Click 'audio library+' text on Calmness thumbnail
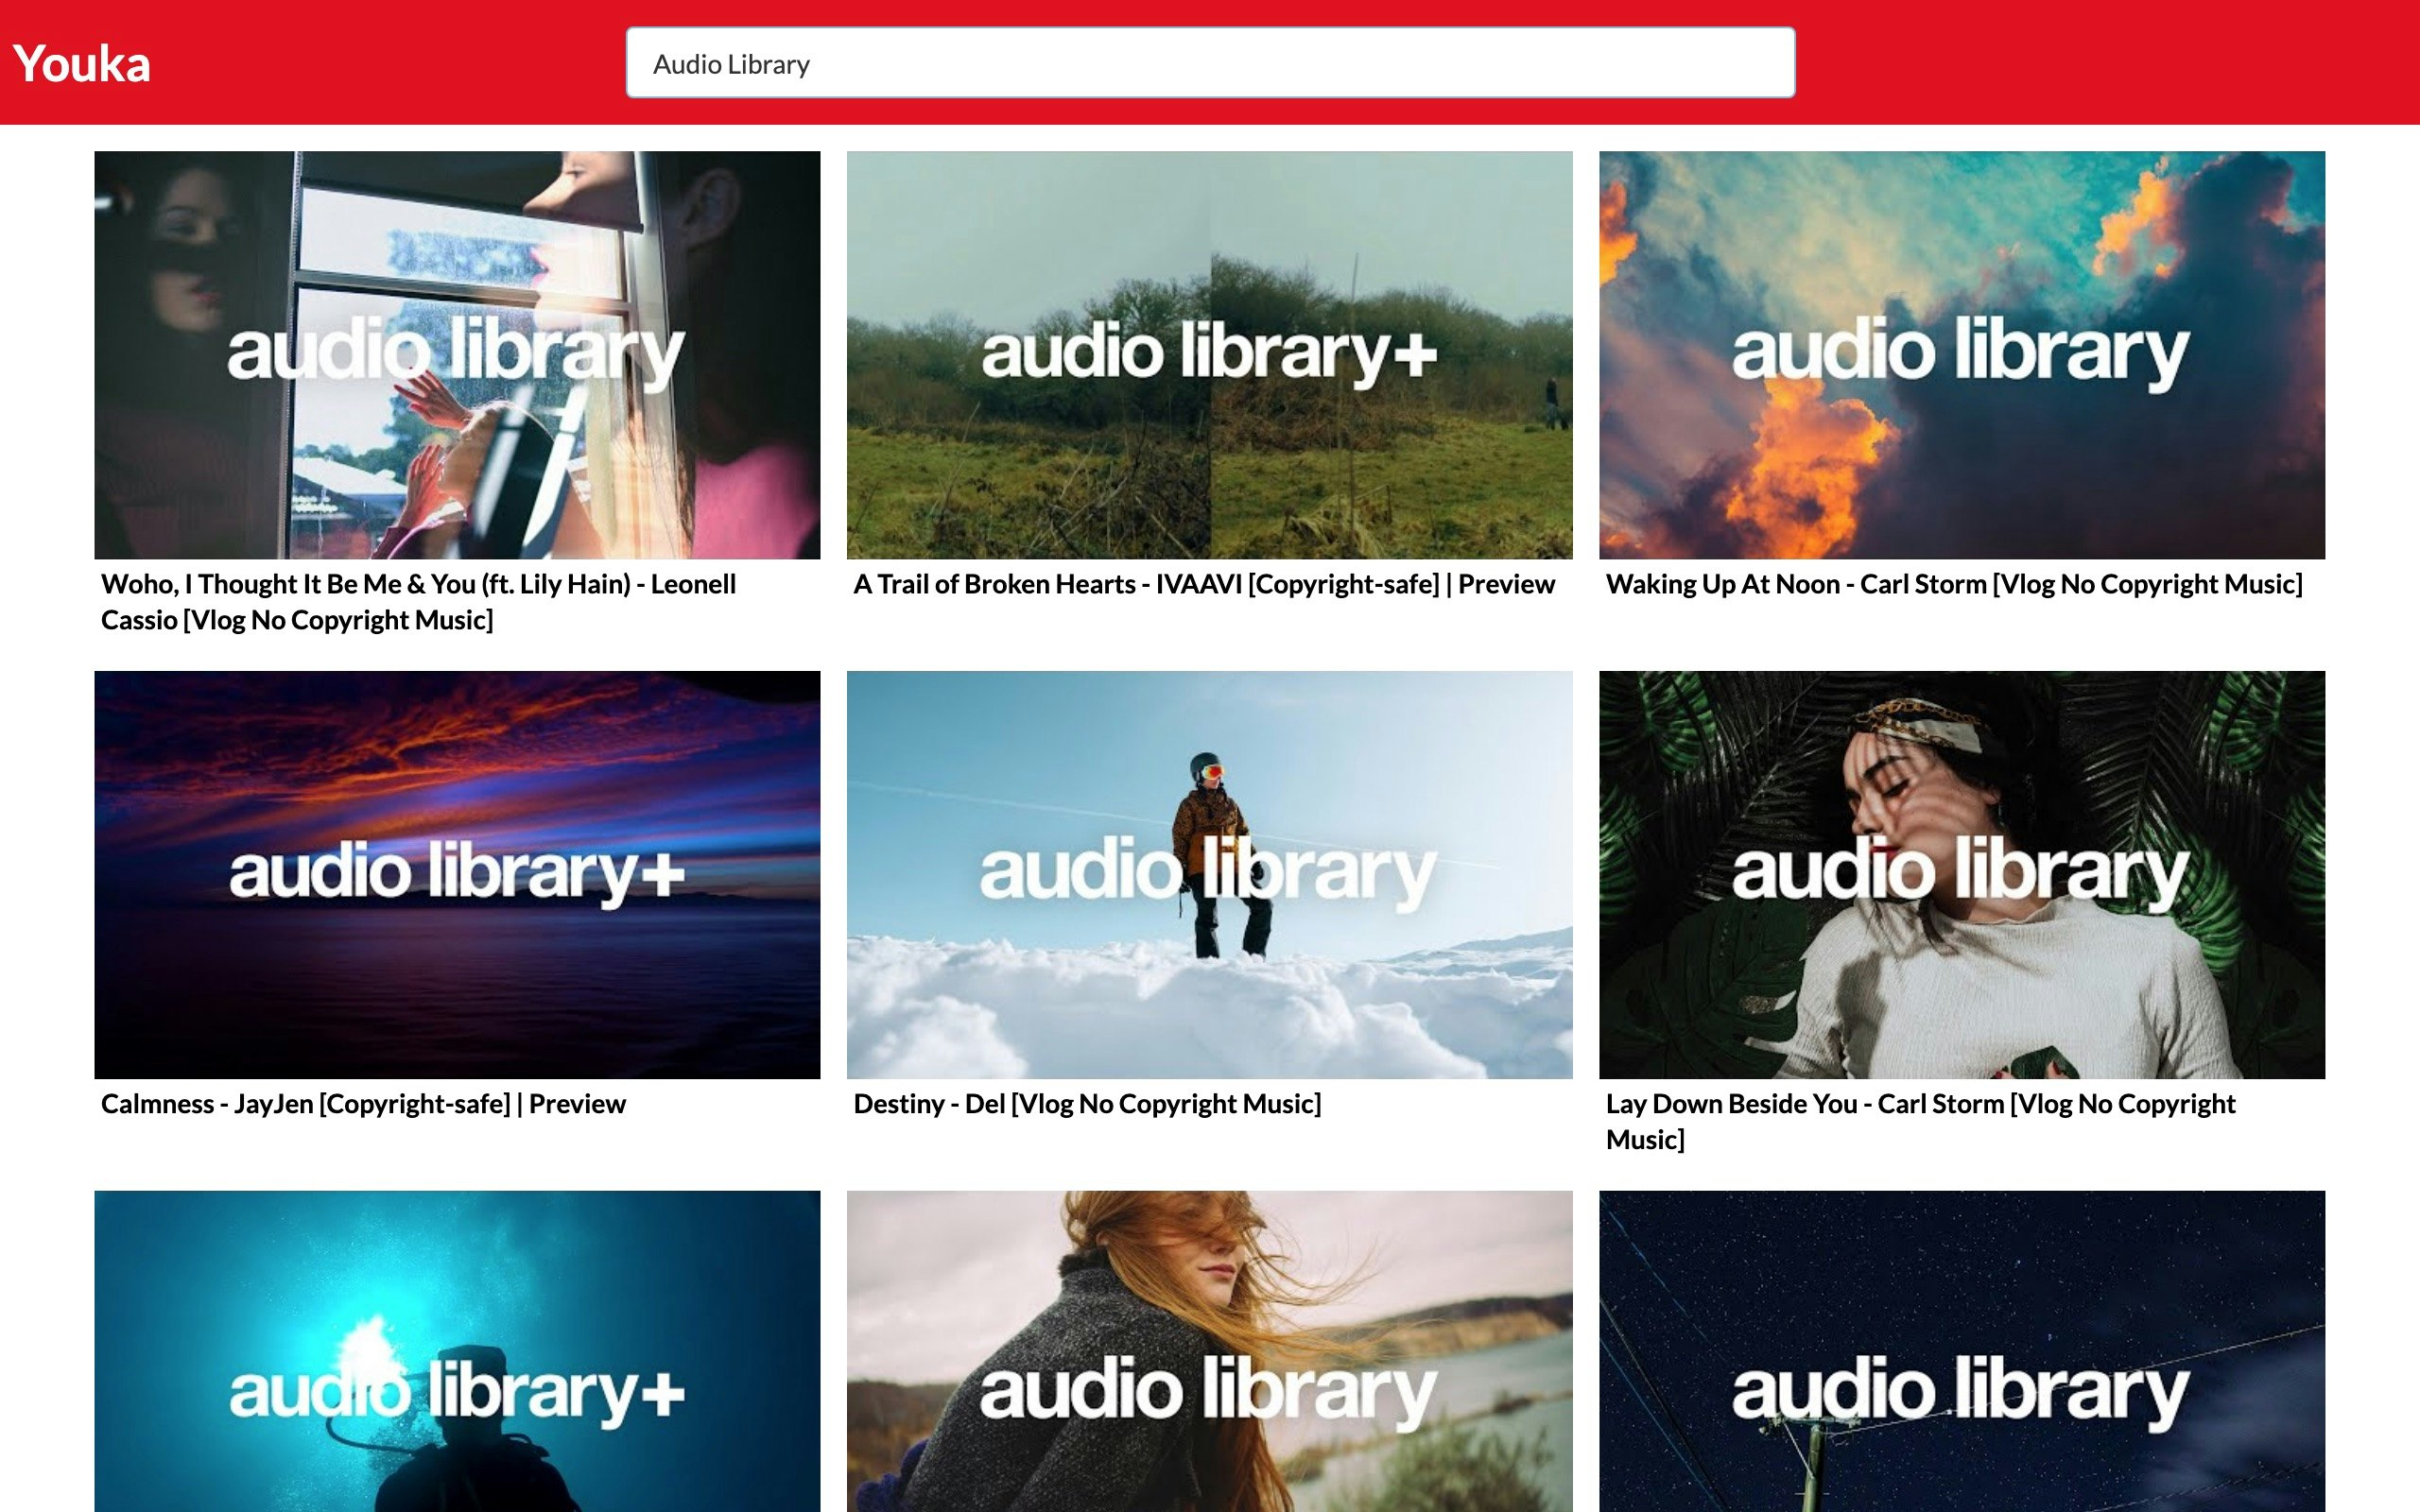 (457, 872)
